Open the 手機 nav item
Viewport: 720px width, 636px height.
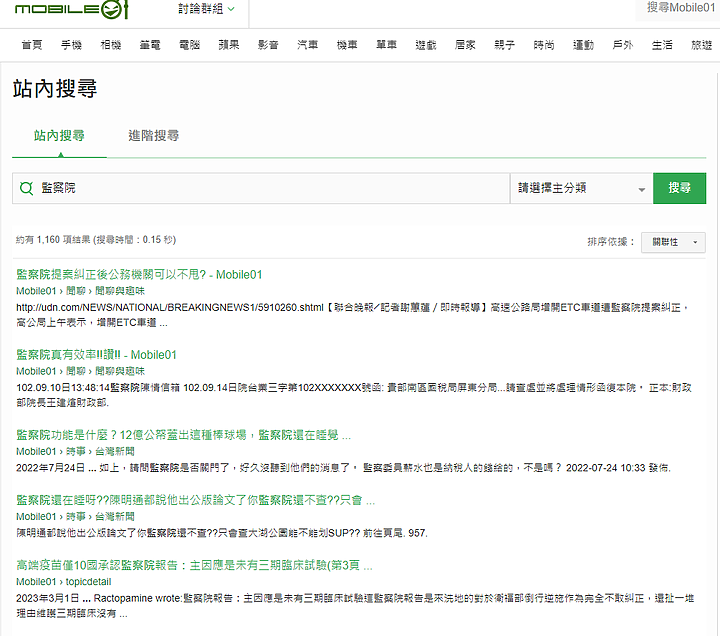pos(71,45)
